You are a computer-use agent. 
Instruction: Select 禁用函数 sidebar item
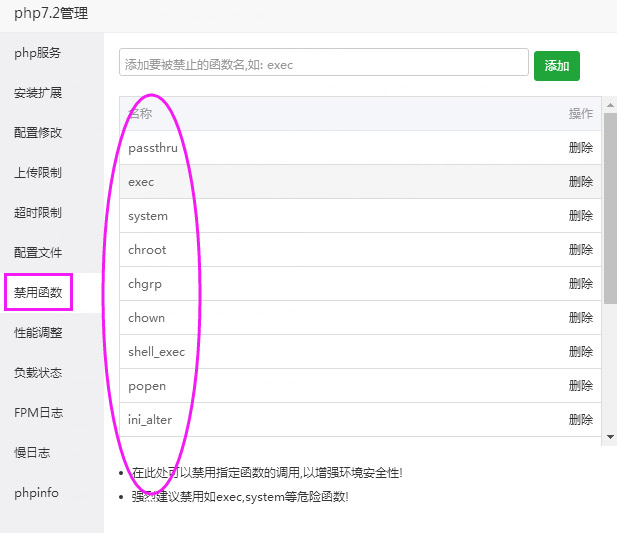pos(38,292)
